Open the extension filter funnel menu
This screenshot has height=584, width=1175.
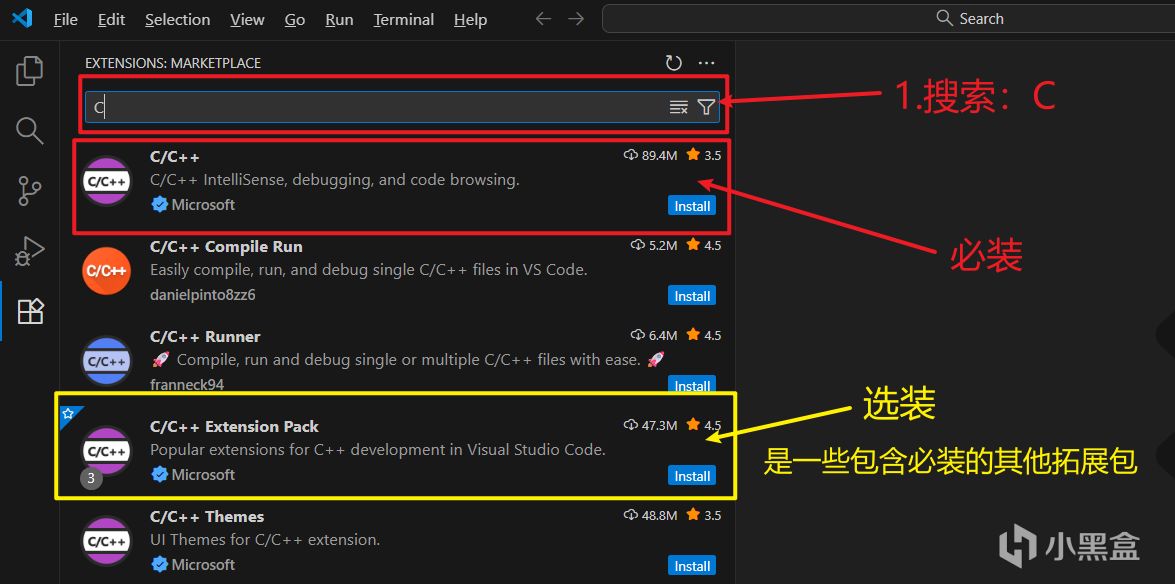(706, 107)
